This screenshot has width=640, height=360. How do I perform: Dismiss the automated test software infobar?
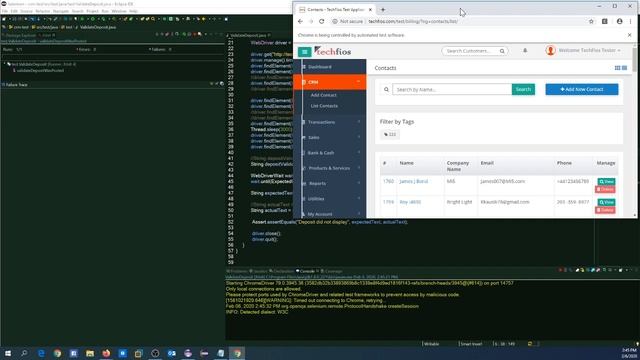click(x=629, y=35)
